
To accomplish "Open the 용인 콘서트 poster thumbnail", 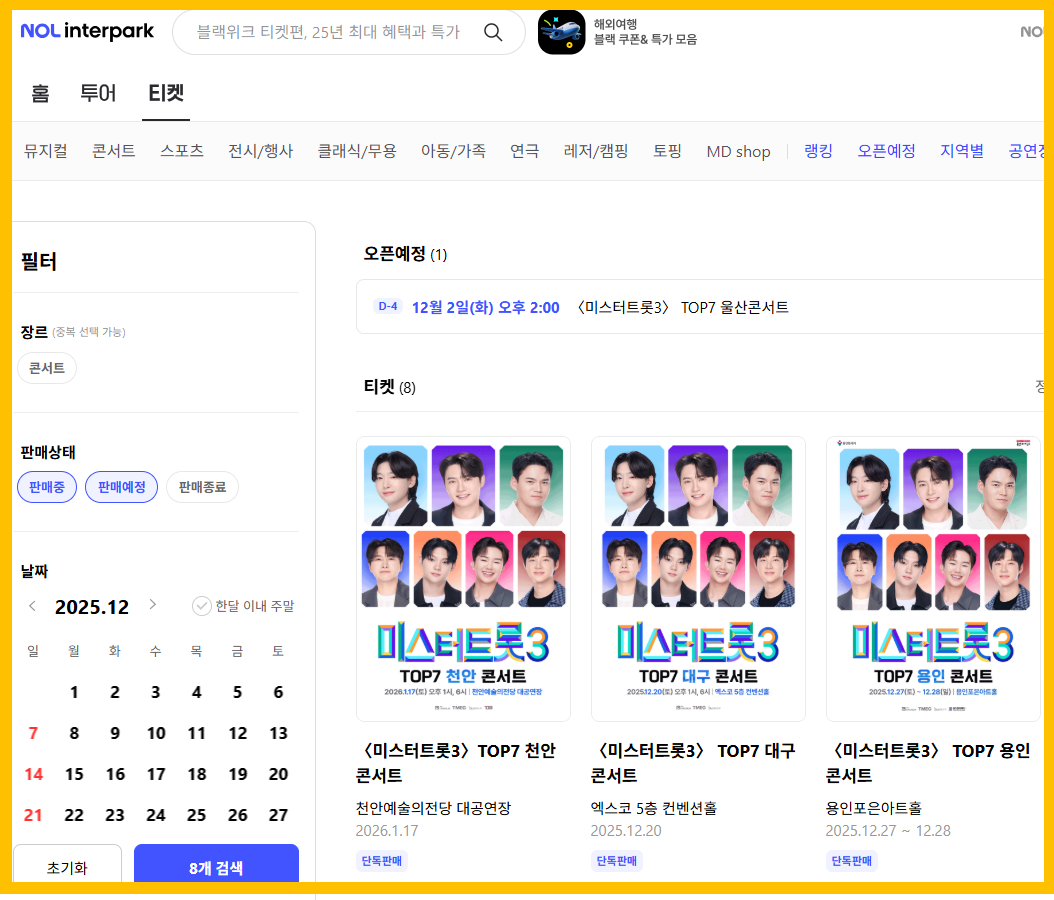I will [933, 579].
